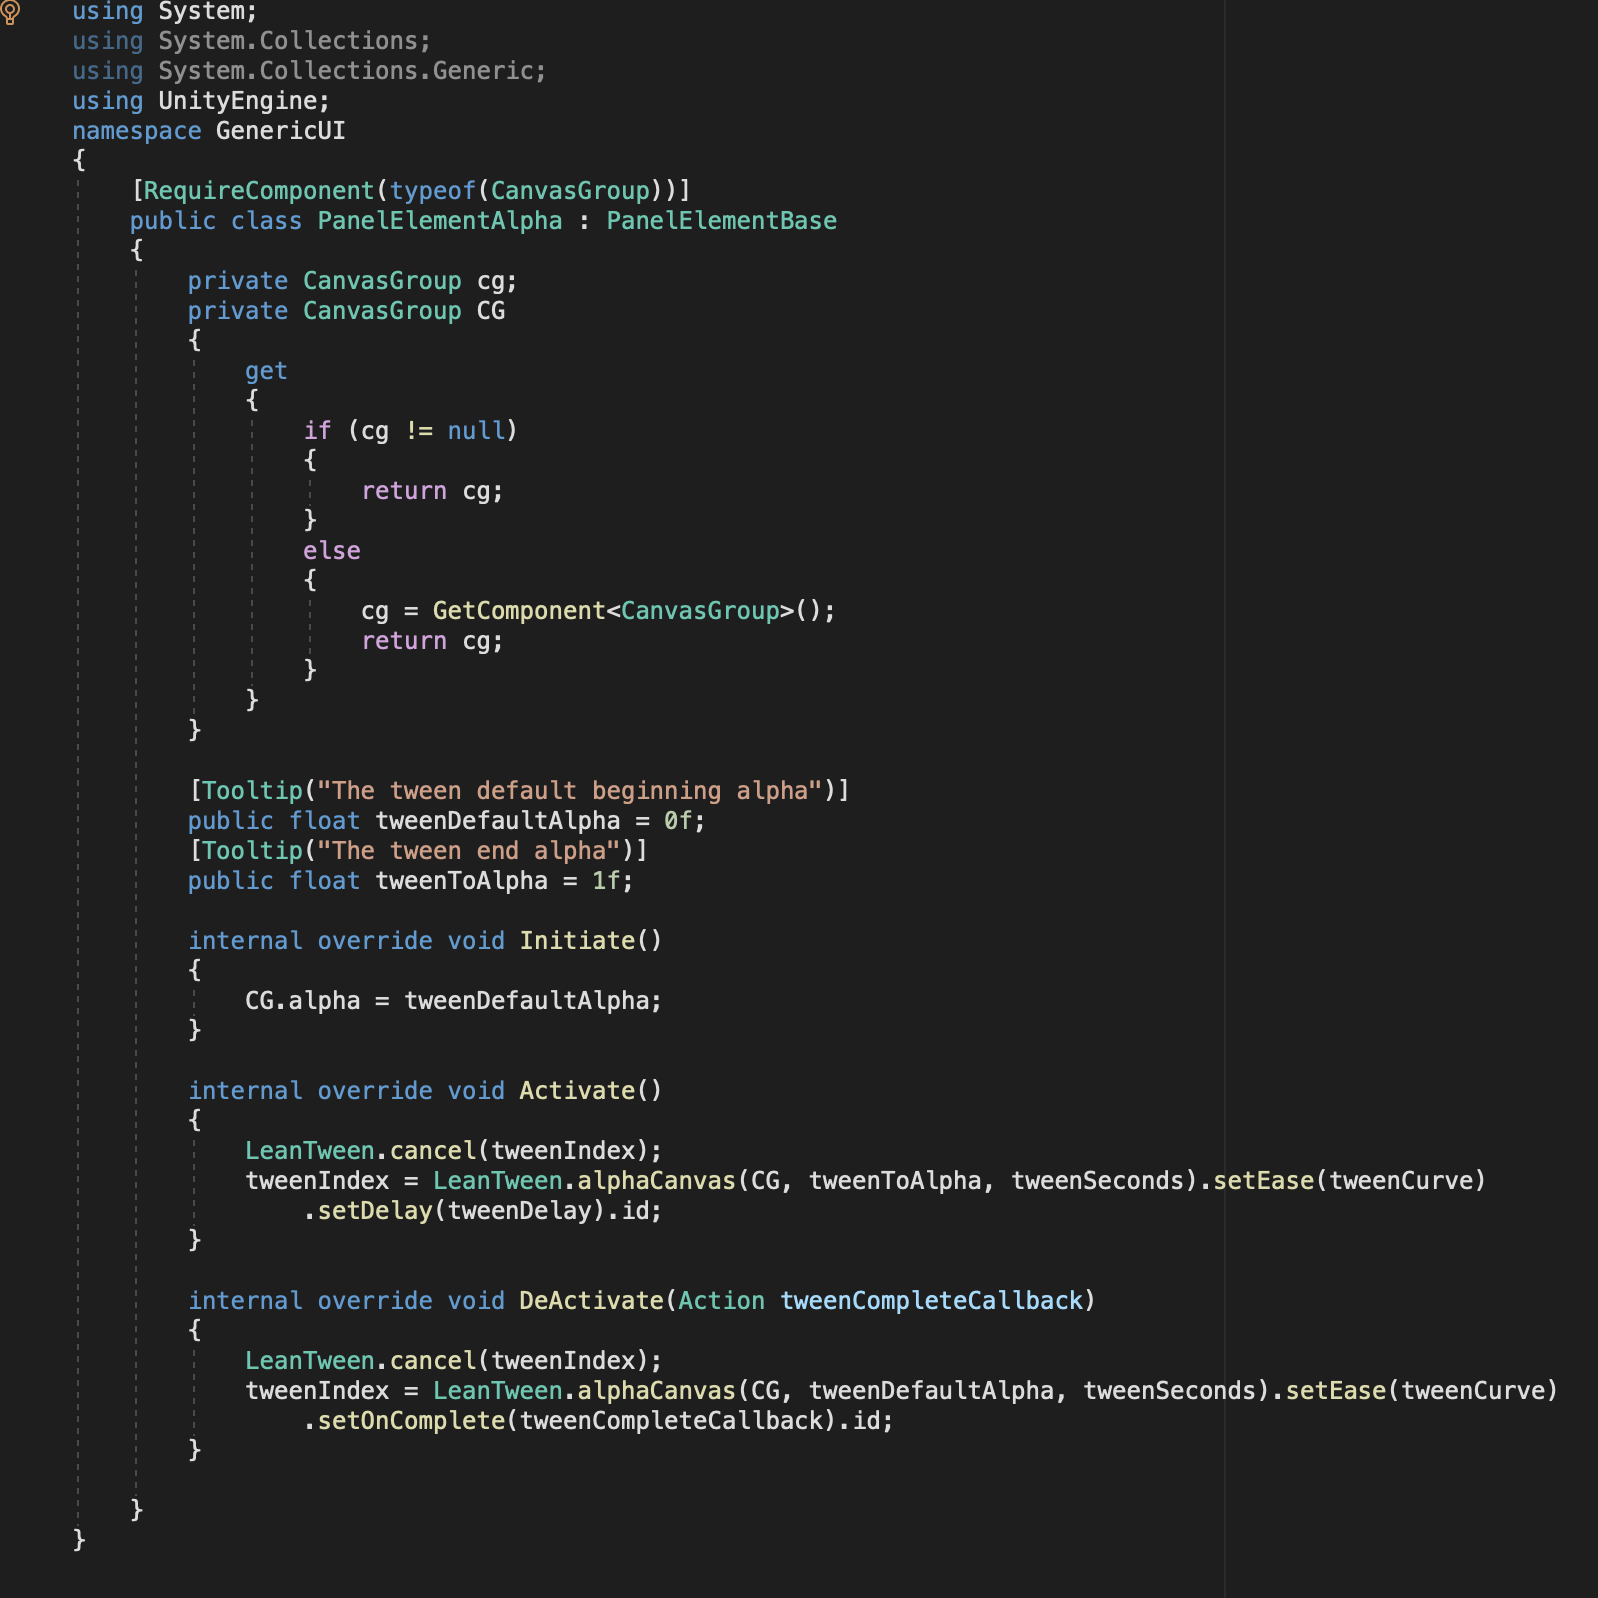Click the 'else' keyword

pos(332,551)
